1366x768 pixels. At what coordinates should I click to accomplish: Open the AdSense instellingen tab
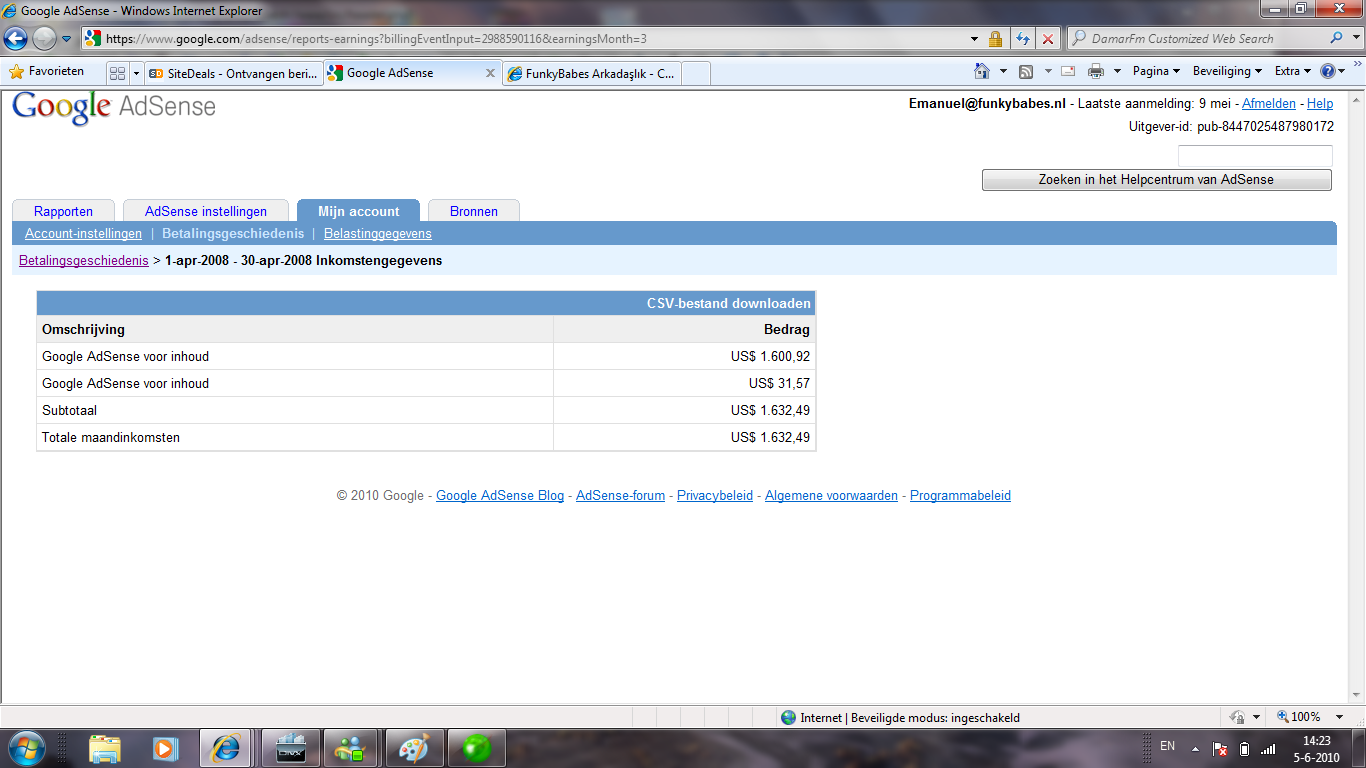(206, 211)
